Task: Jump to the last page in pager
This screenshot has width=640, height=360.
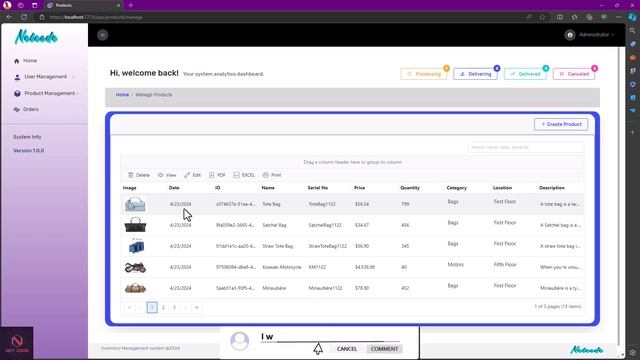Action: [x=197, y=307]
